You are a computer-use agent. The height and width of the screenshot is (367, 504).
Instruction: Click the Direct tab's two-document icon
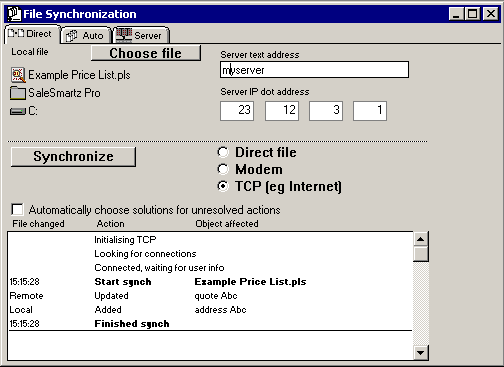click(x=16, y=33)
